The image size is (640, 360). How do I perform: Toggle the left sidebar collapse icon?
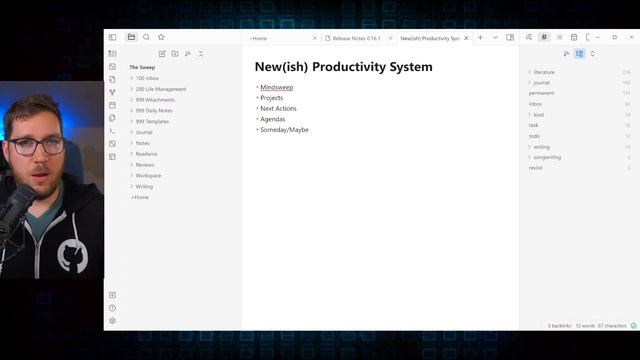113,37
